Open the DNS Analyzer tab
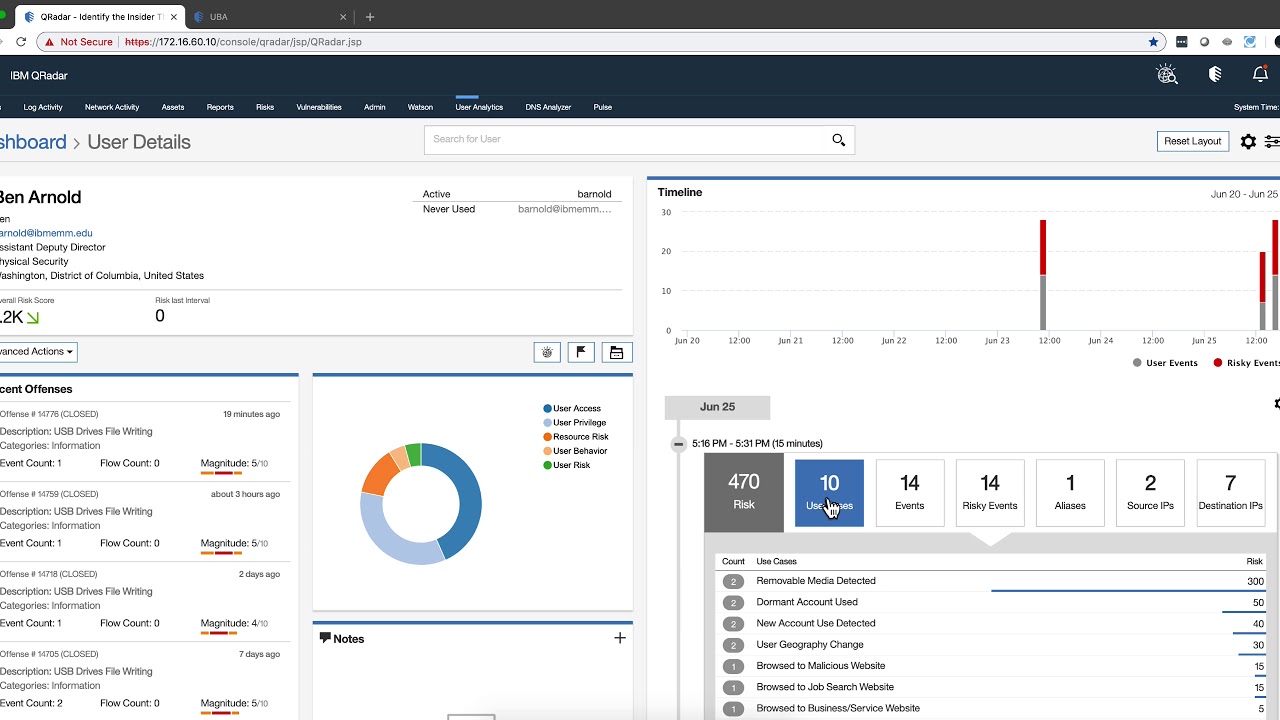 point(548,107)
